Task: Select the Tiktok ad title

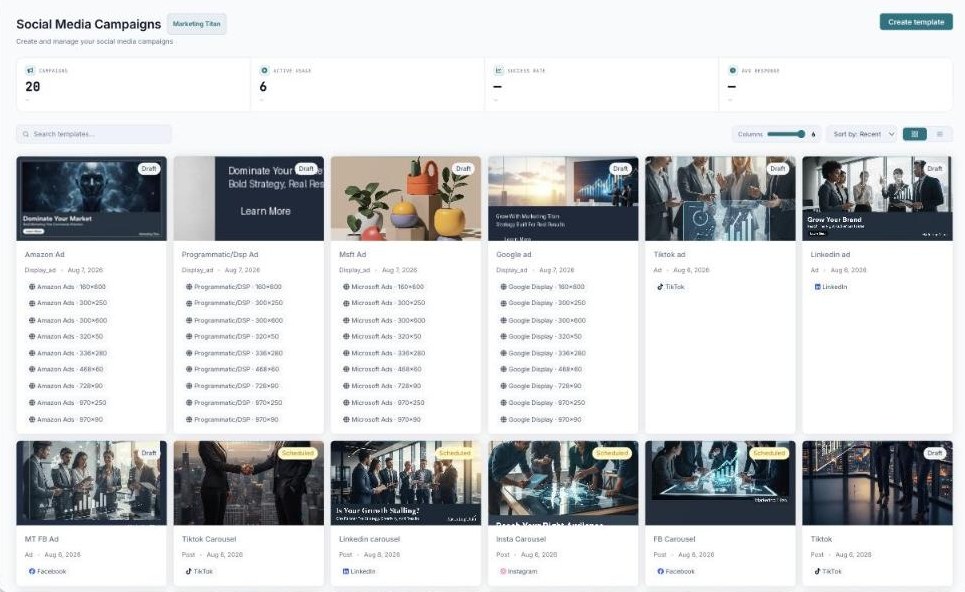Action: pyautogui.click(x=669, y=254)
